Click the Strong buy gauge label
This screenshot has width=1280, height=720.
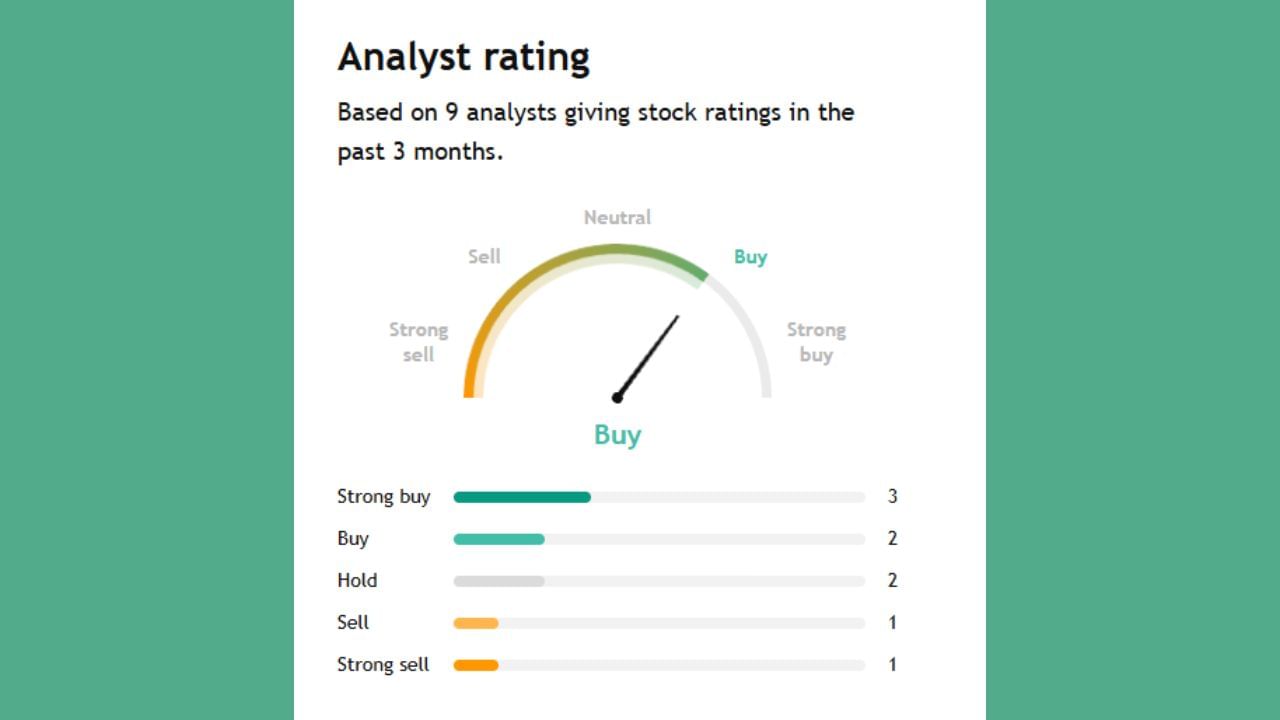(x=816, y=342)
